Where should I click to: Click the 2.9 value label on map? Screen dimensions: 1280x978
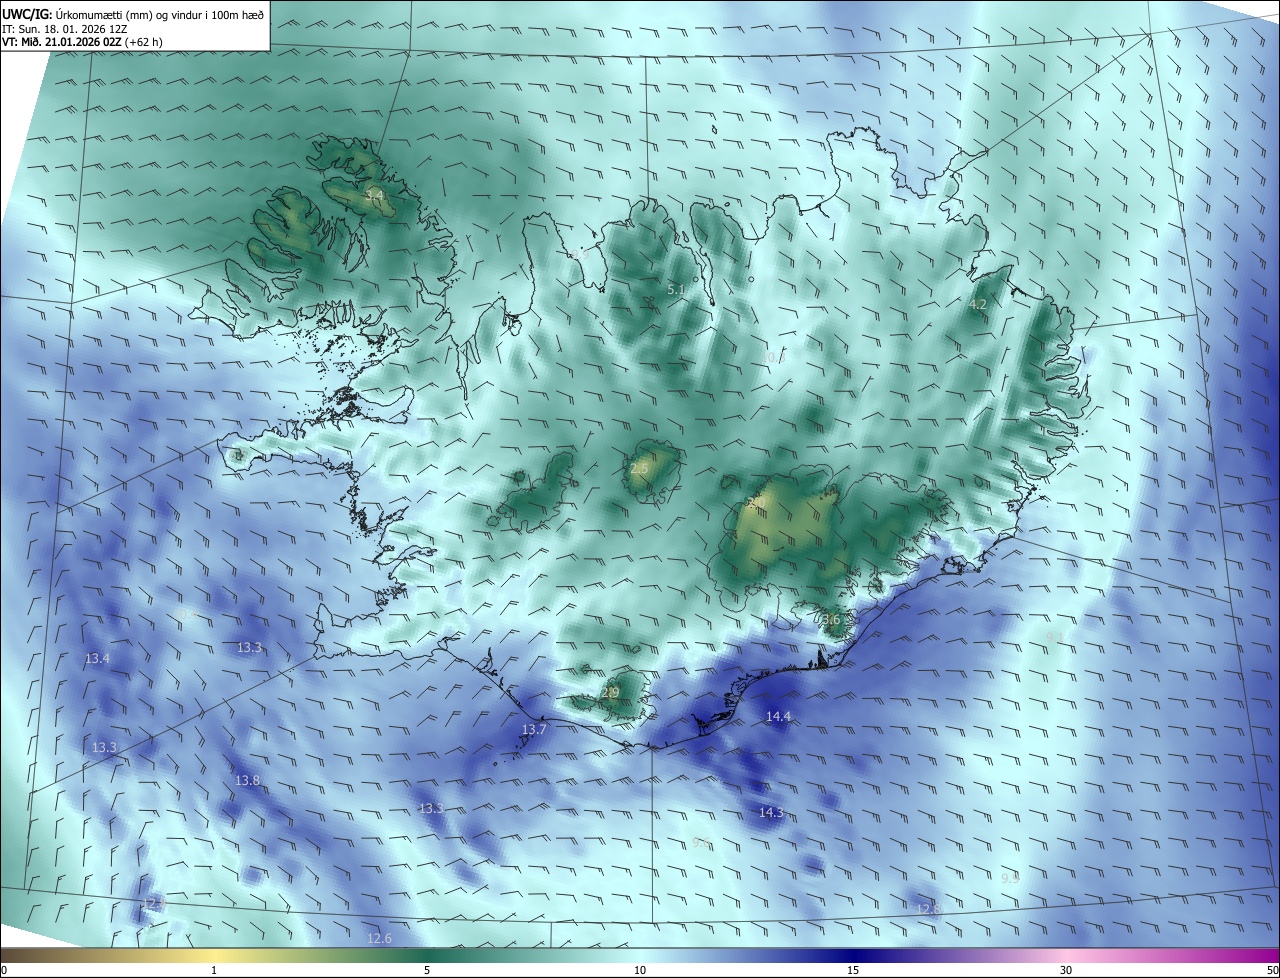coord(610,693)
